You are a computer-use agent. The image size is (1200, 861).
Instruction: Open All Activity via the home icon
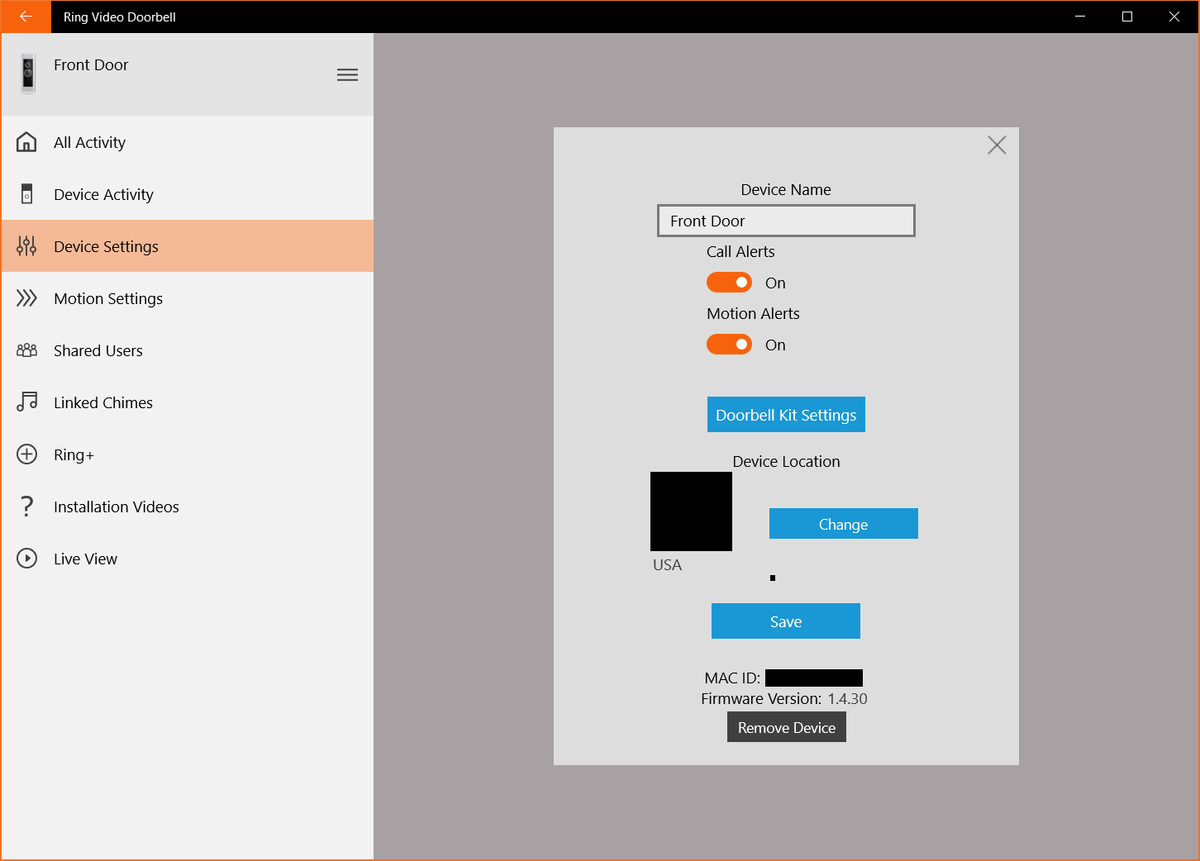pyautogui.click(x=27, y=142)
